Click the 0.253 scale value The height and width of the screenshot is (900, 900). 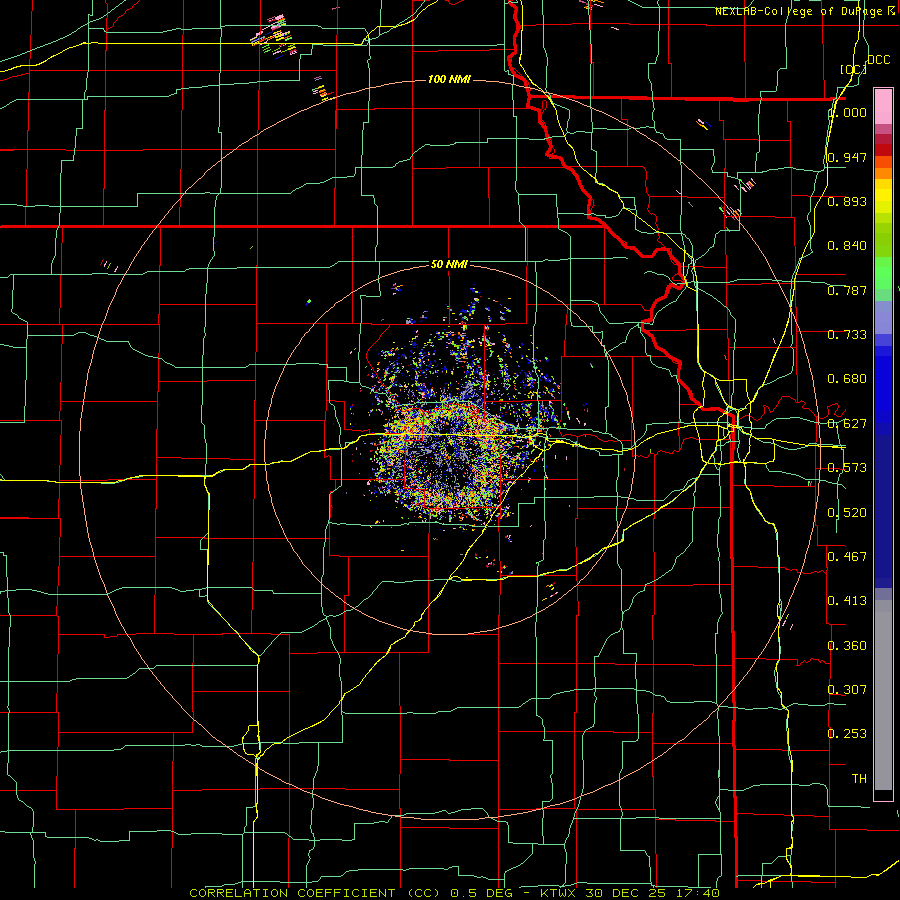click(x=847, y=734)
